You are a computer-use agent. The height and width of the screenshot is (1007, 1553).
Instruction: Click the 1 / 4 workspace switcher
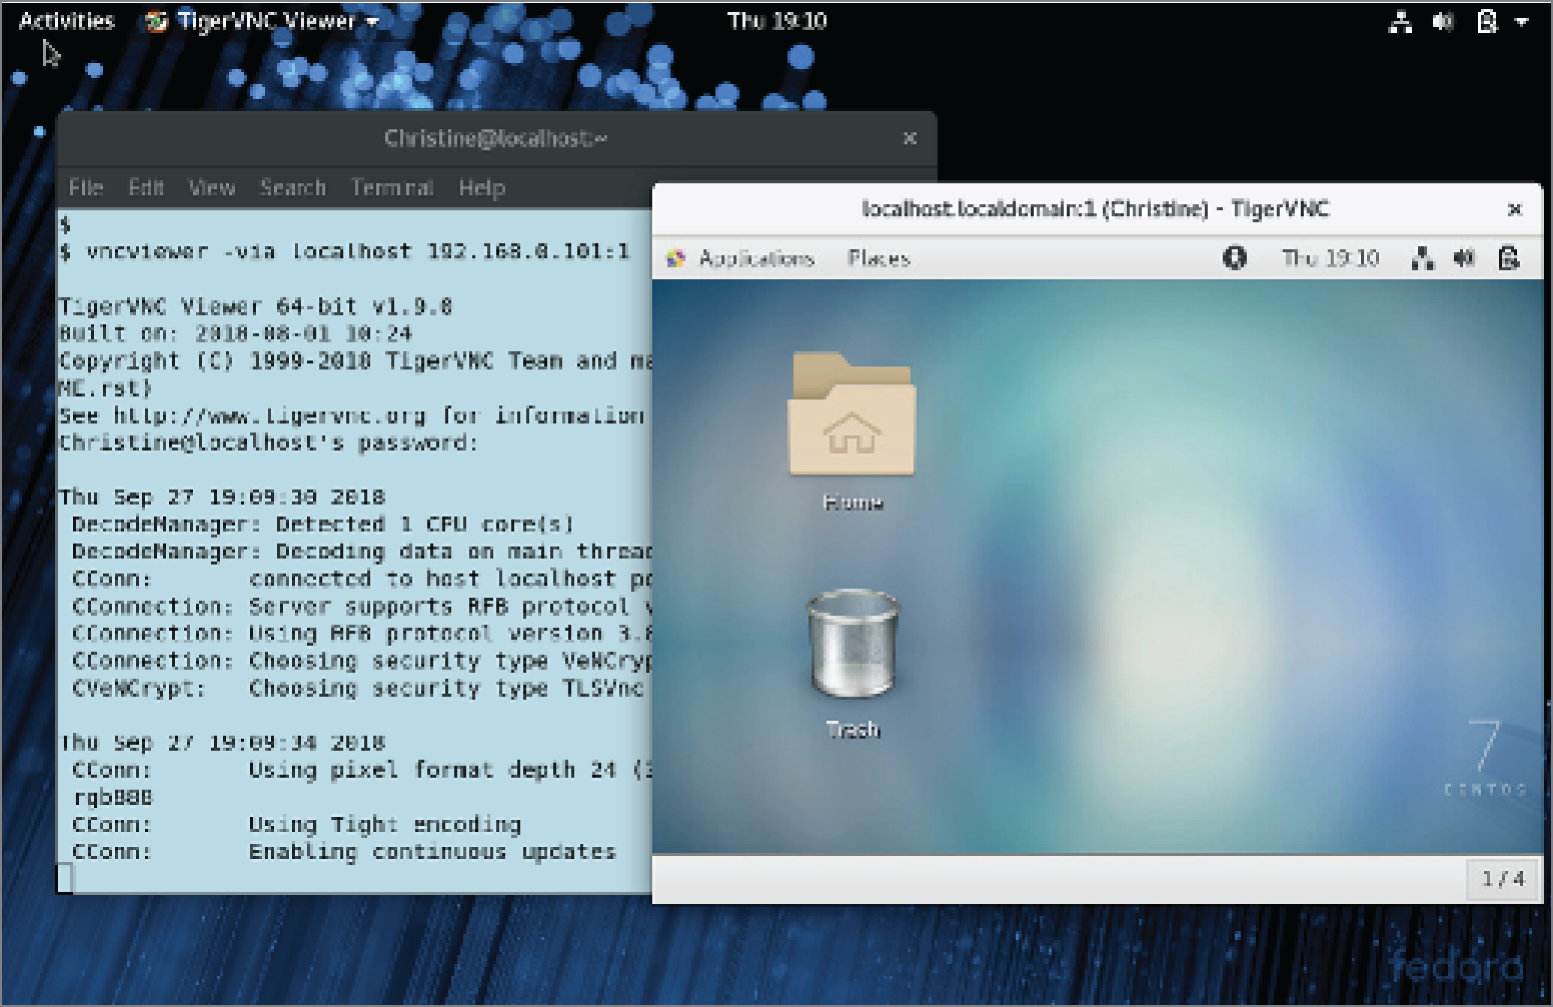click(1502, 879)
